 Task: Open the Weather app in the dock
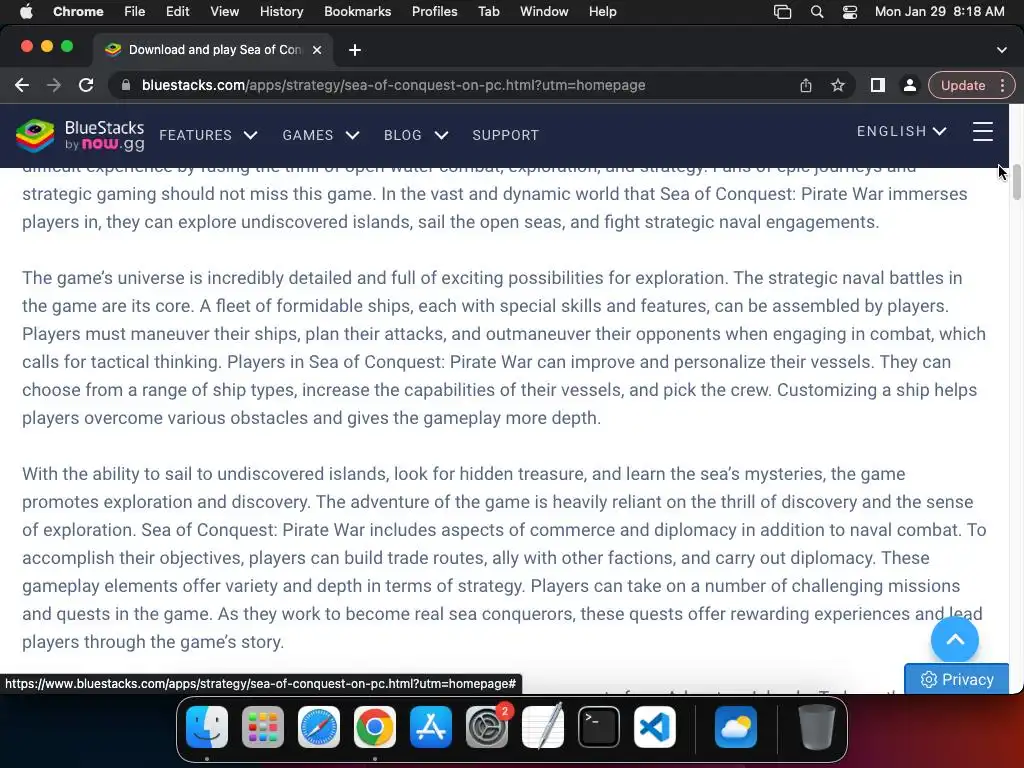736,727
